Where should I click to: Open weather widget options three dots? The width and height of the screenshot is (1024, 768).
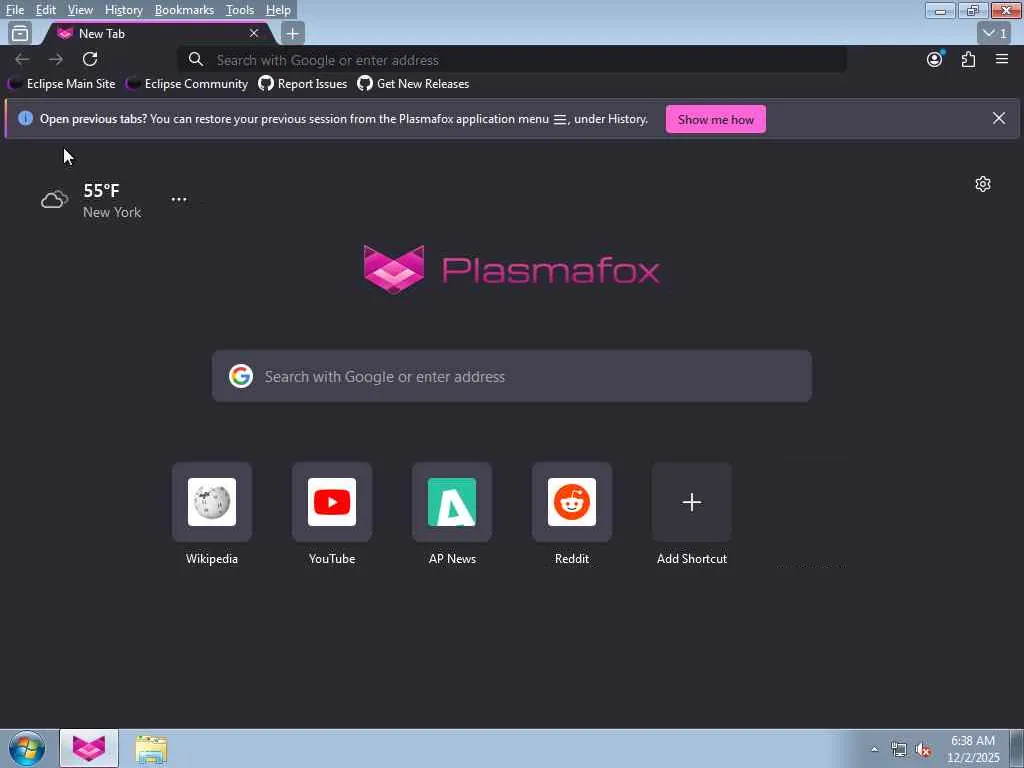[179, 199]
